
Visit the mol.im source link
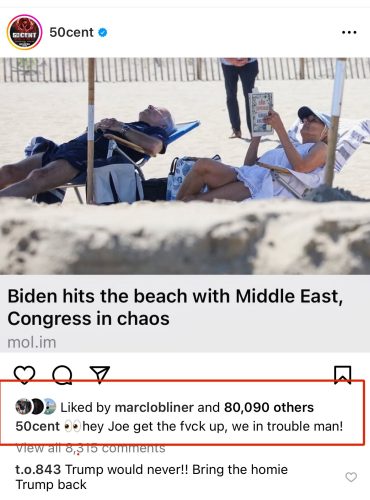click(32, 343)
